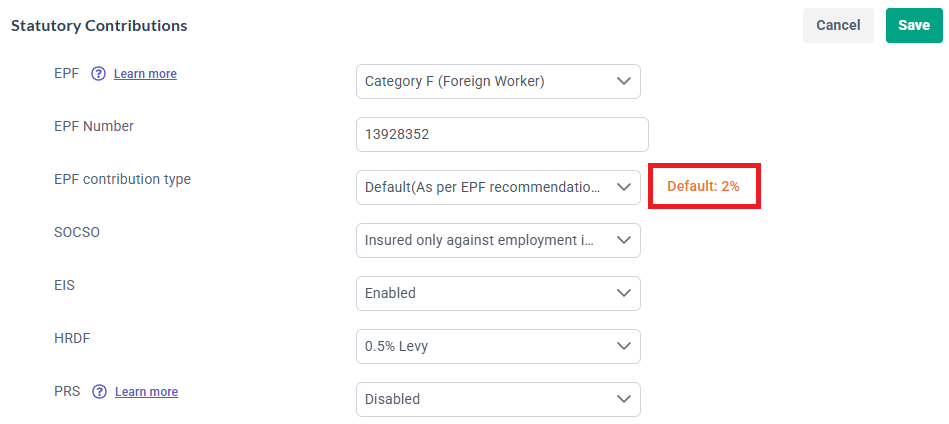Viewport: 949px width, 424px height.
Task: Click the help icon next to PRS
Action: click(99, 392)
